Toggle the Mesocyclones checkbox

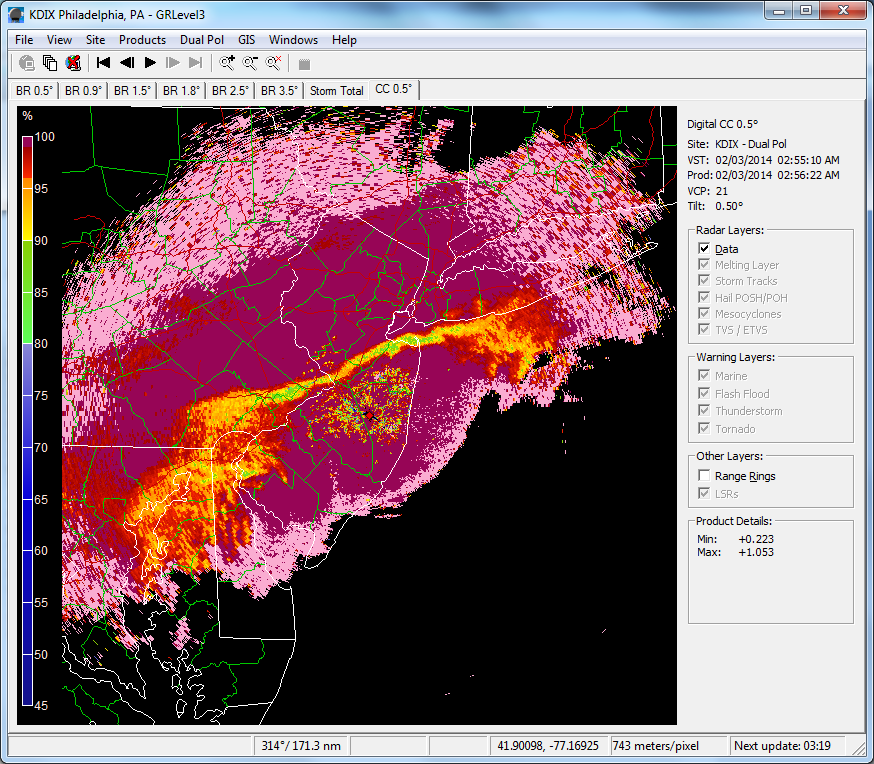click(704, 314)
